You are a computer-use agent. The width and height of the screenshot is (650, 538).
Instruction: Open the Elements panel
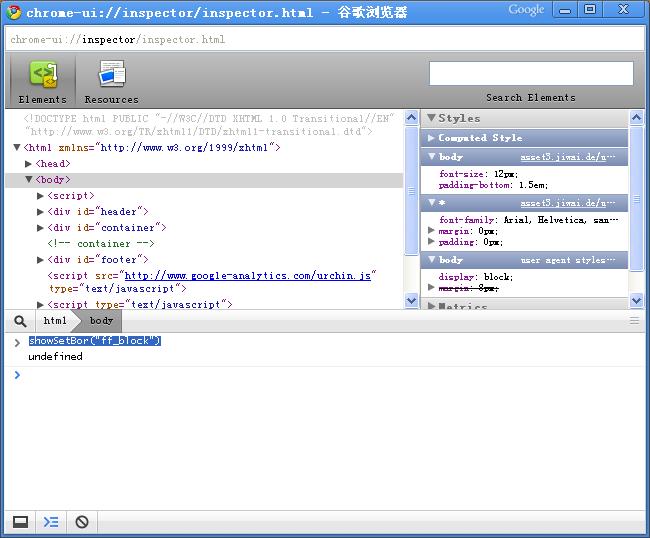click(x=42, y=81)
